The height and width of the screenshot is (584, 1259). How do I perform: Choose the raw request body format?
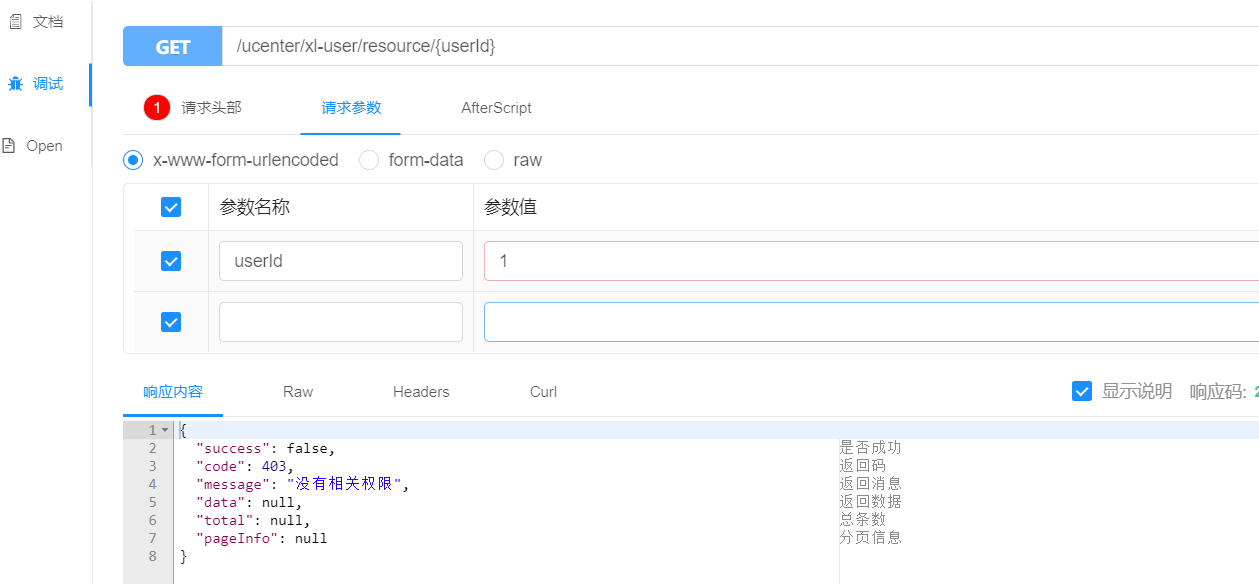(x=494, y=160)
